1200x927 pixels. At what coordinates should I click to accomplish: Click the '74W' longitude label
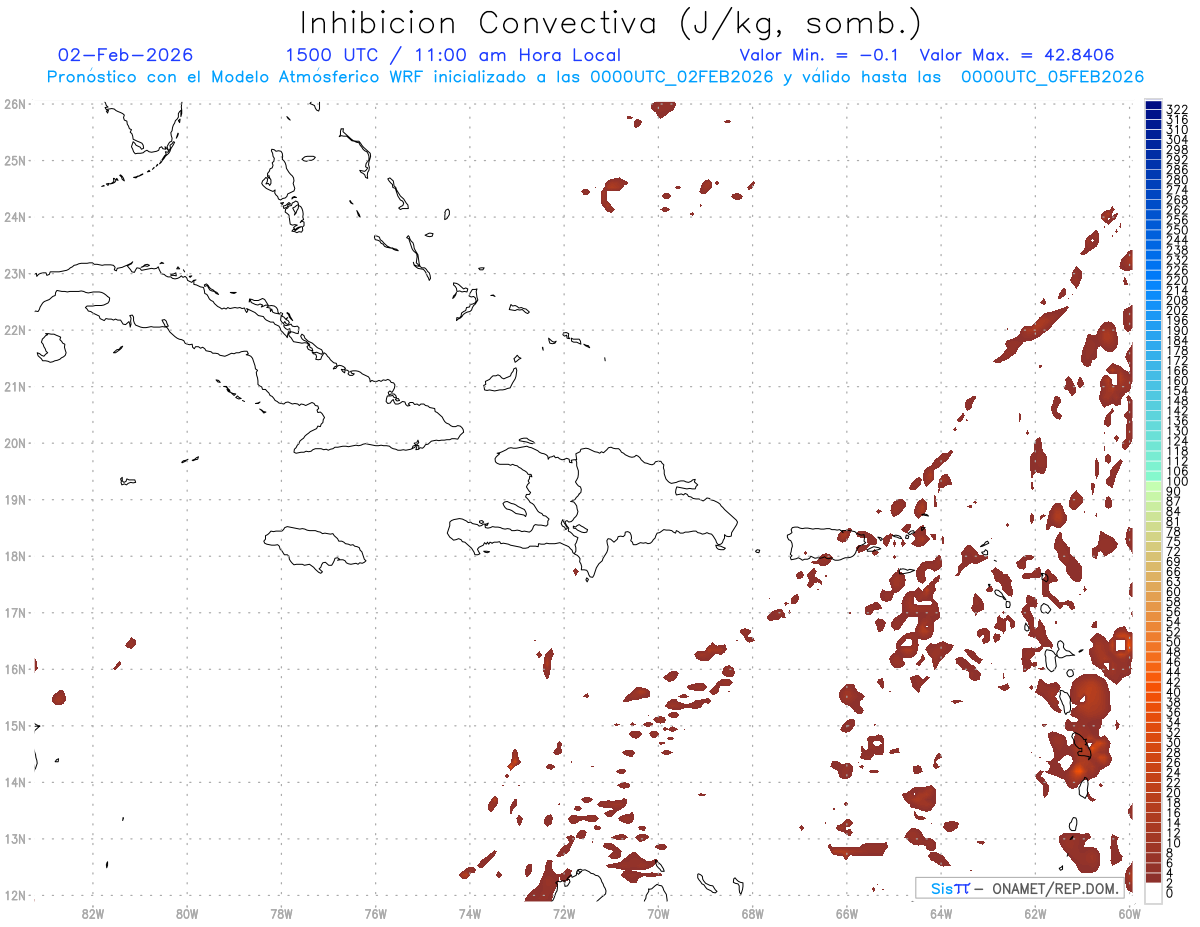click(x=469, y=913)
